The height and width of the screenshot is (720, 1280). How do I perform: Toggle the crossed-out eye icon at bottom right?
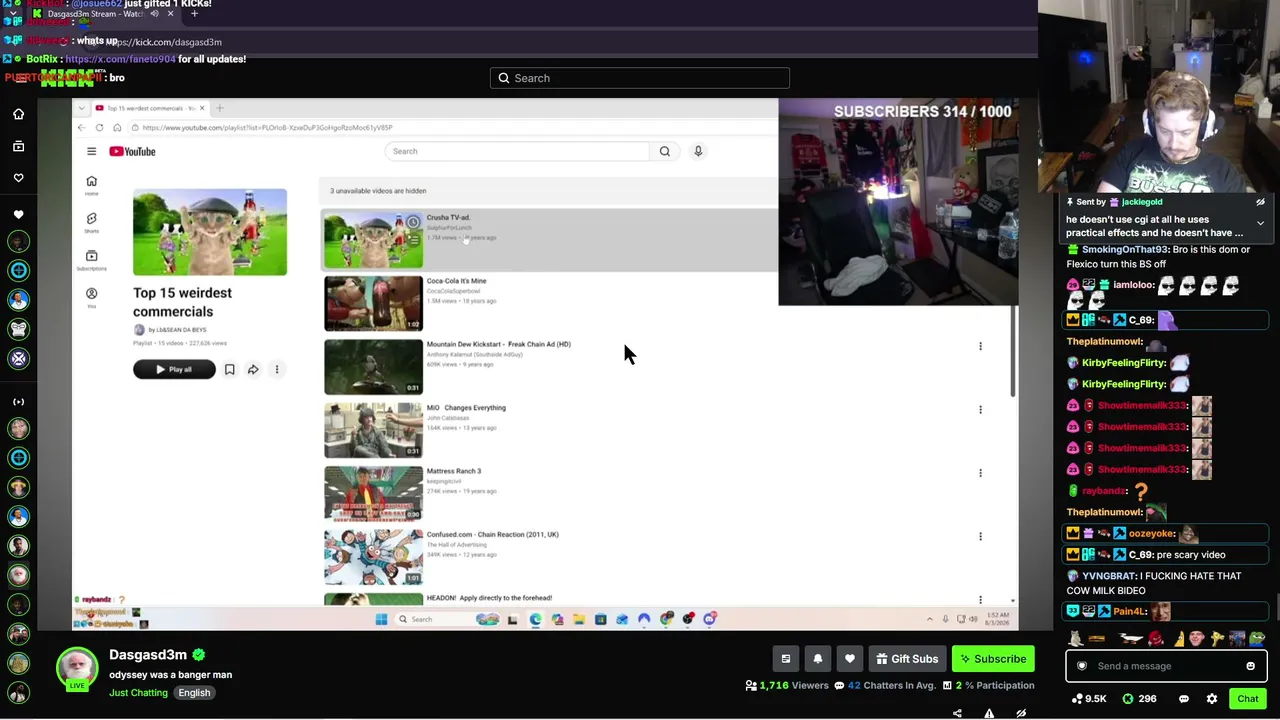coord(1021,713)
